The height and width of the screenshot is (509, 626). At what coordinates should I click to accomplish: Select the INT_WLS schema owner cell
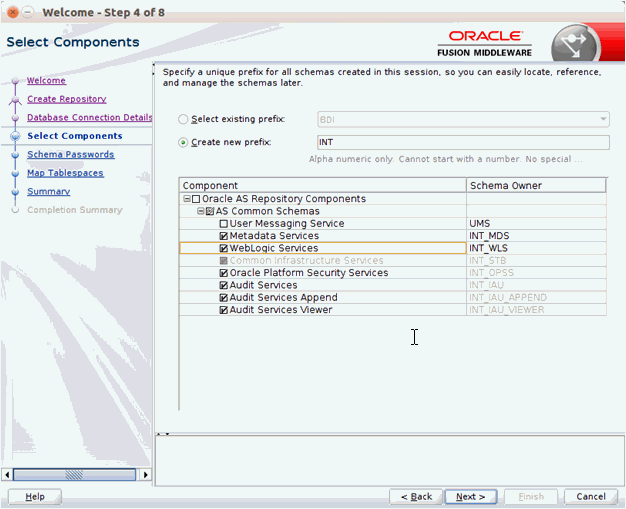(x=536, y=248)
